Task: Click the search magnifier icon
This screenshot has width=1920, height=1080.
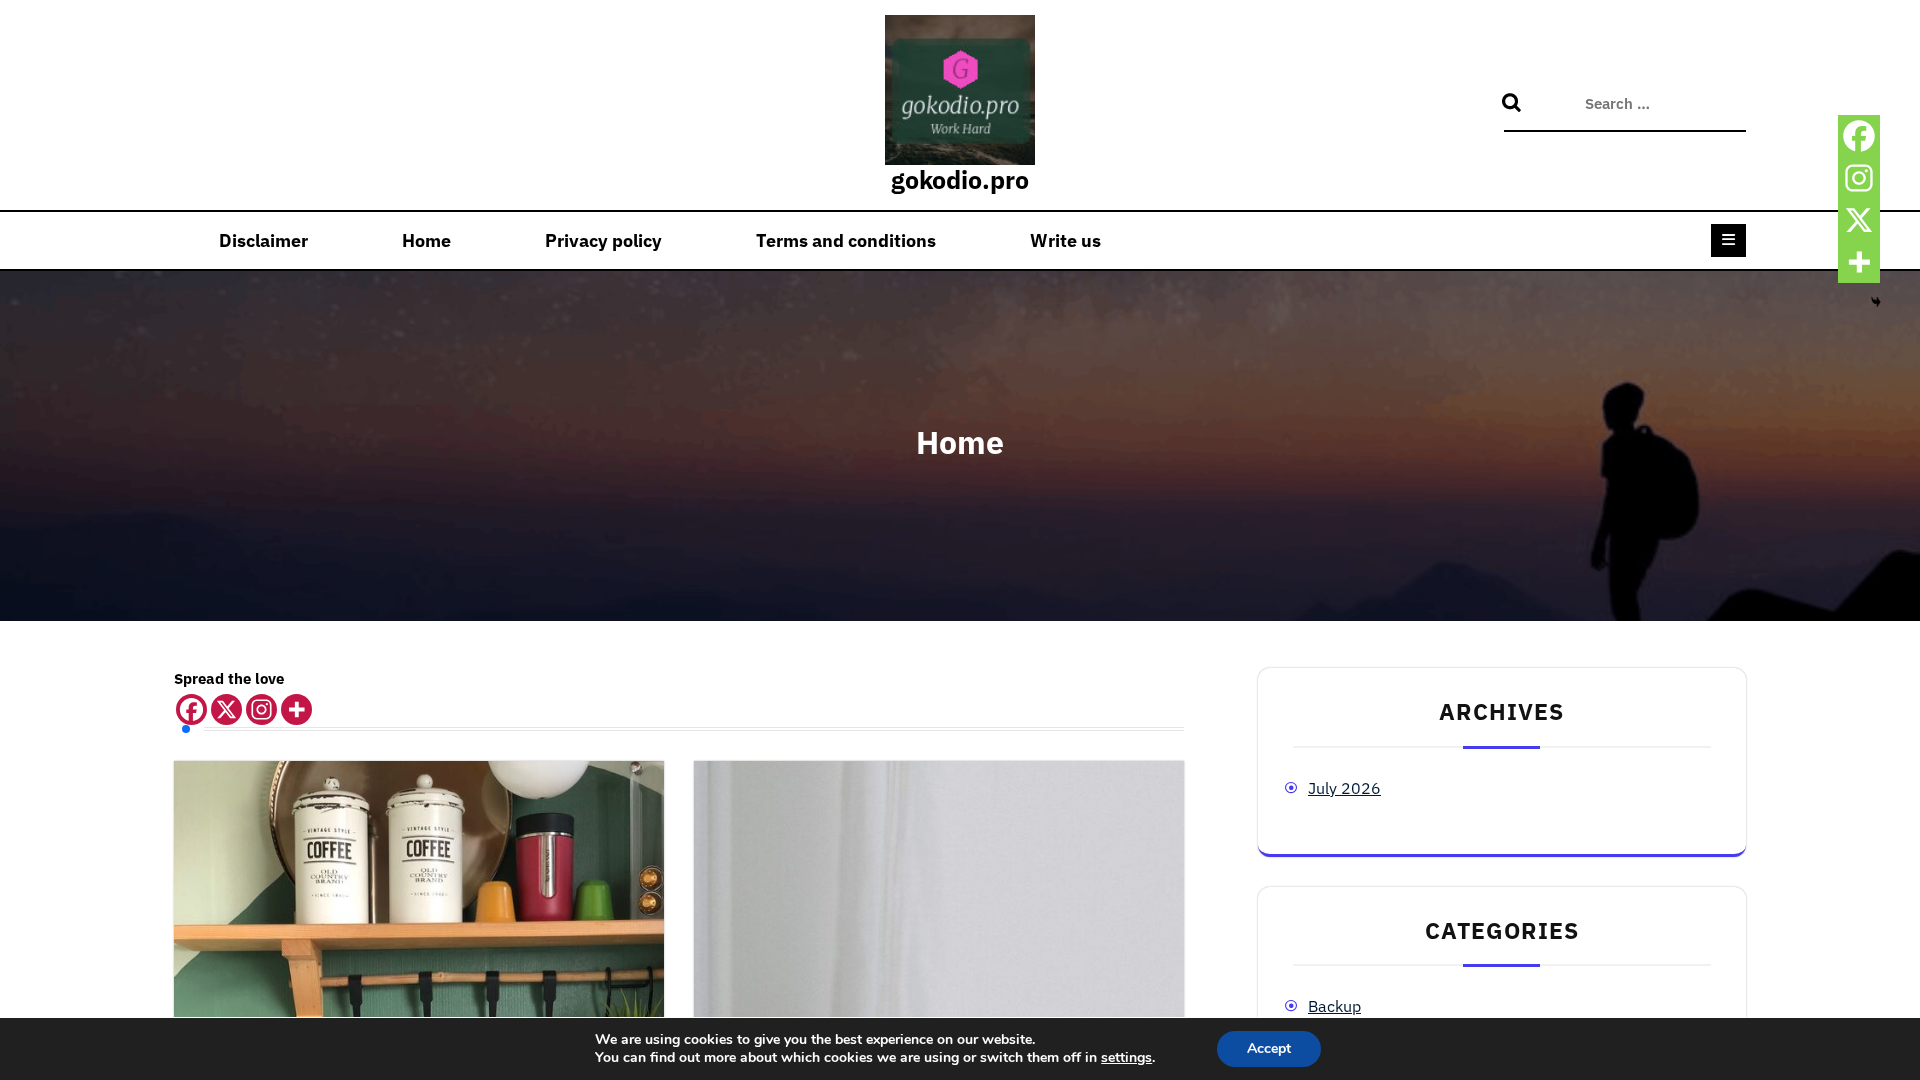Action: (1511, 103)
